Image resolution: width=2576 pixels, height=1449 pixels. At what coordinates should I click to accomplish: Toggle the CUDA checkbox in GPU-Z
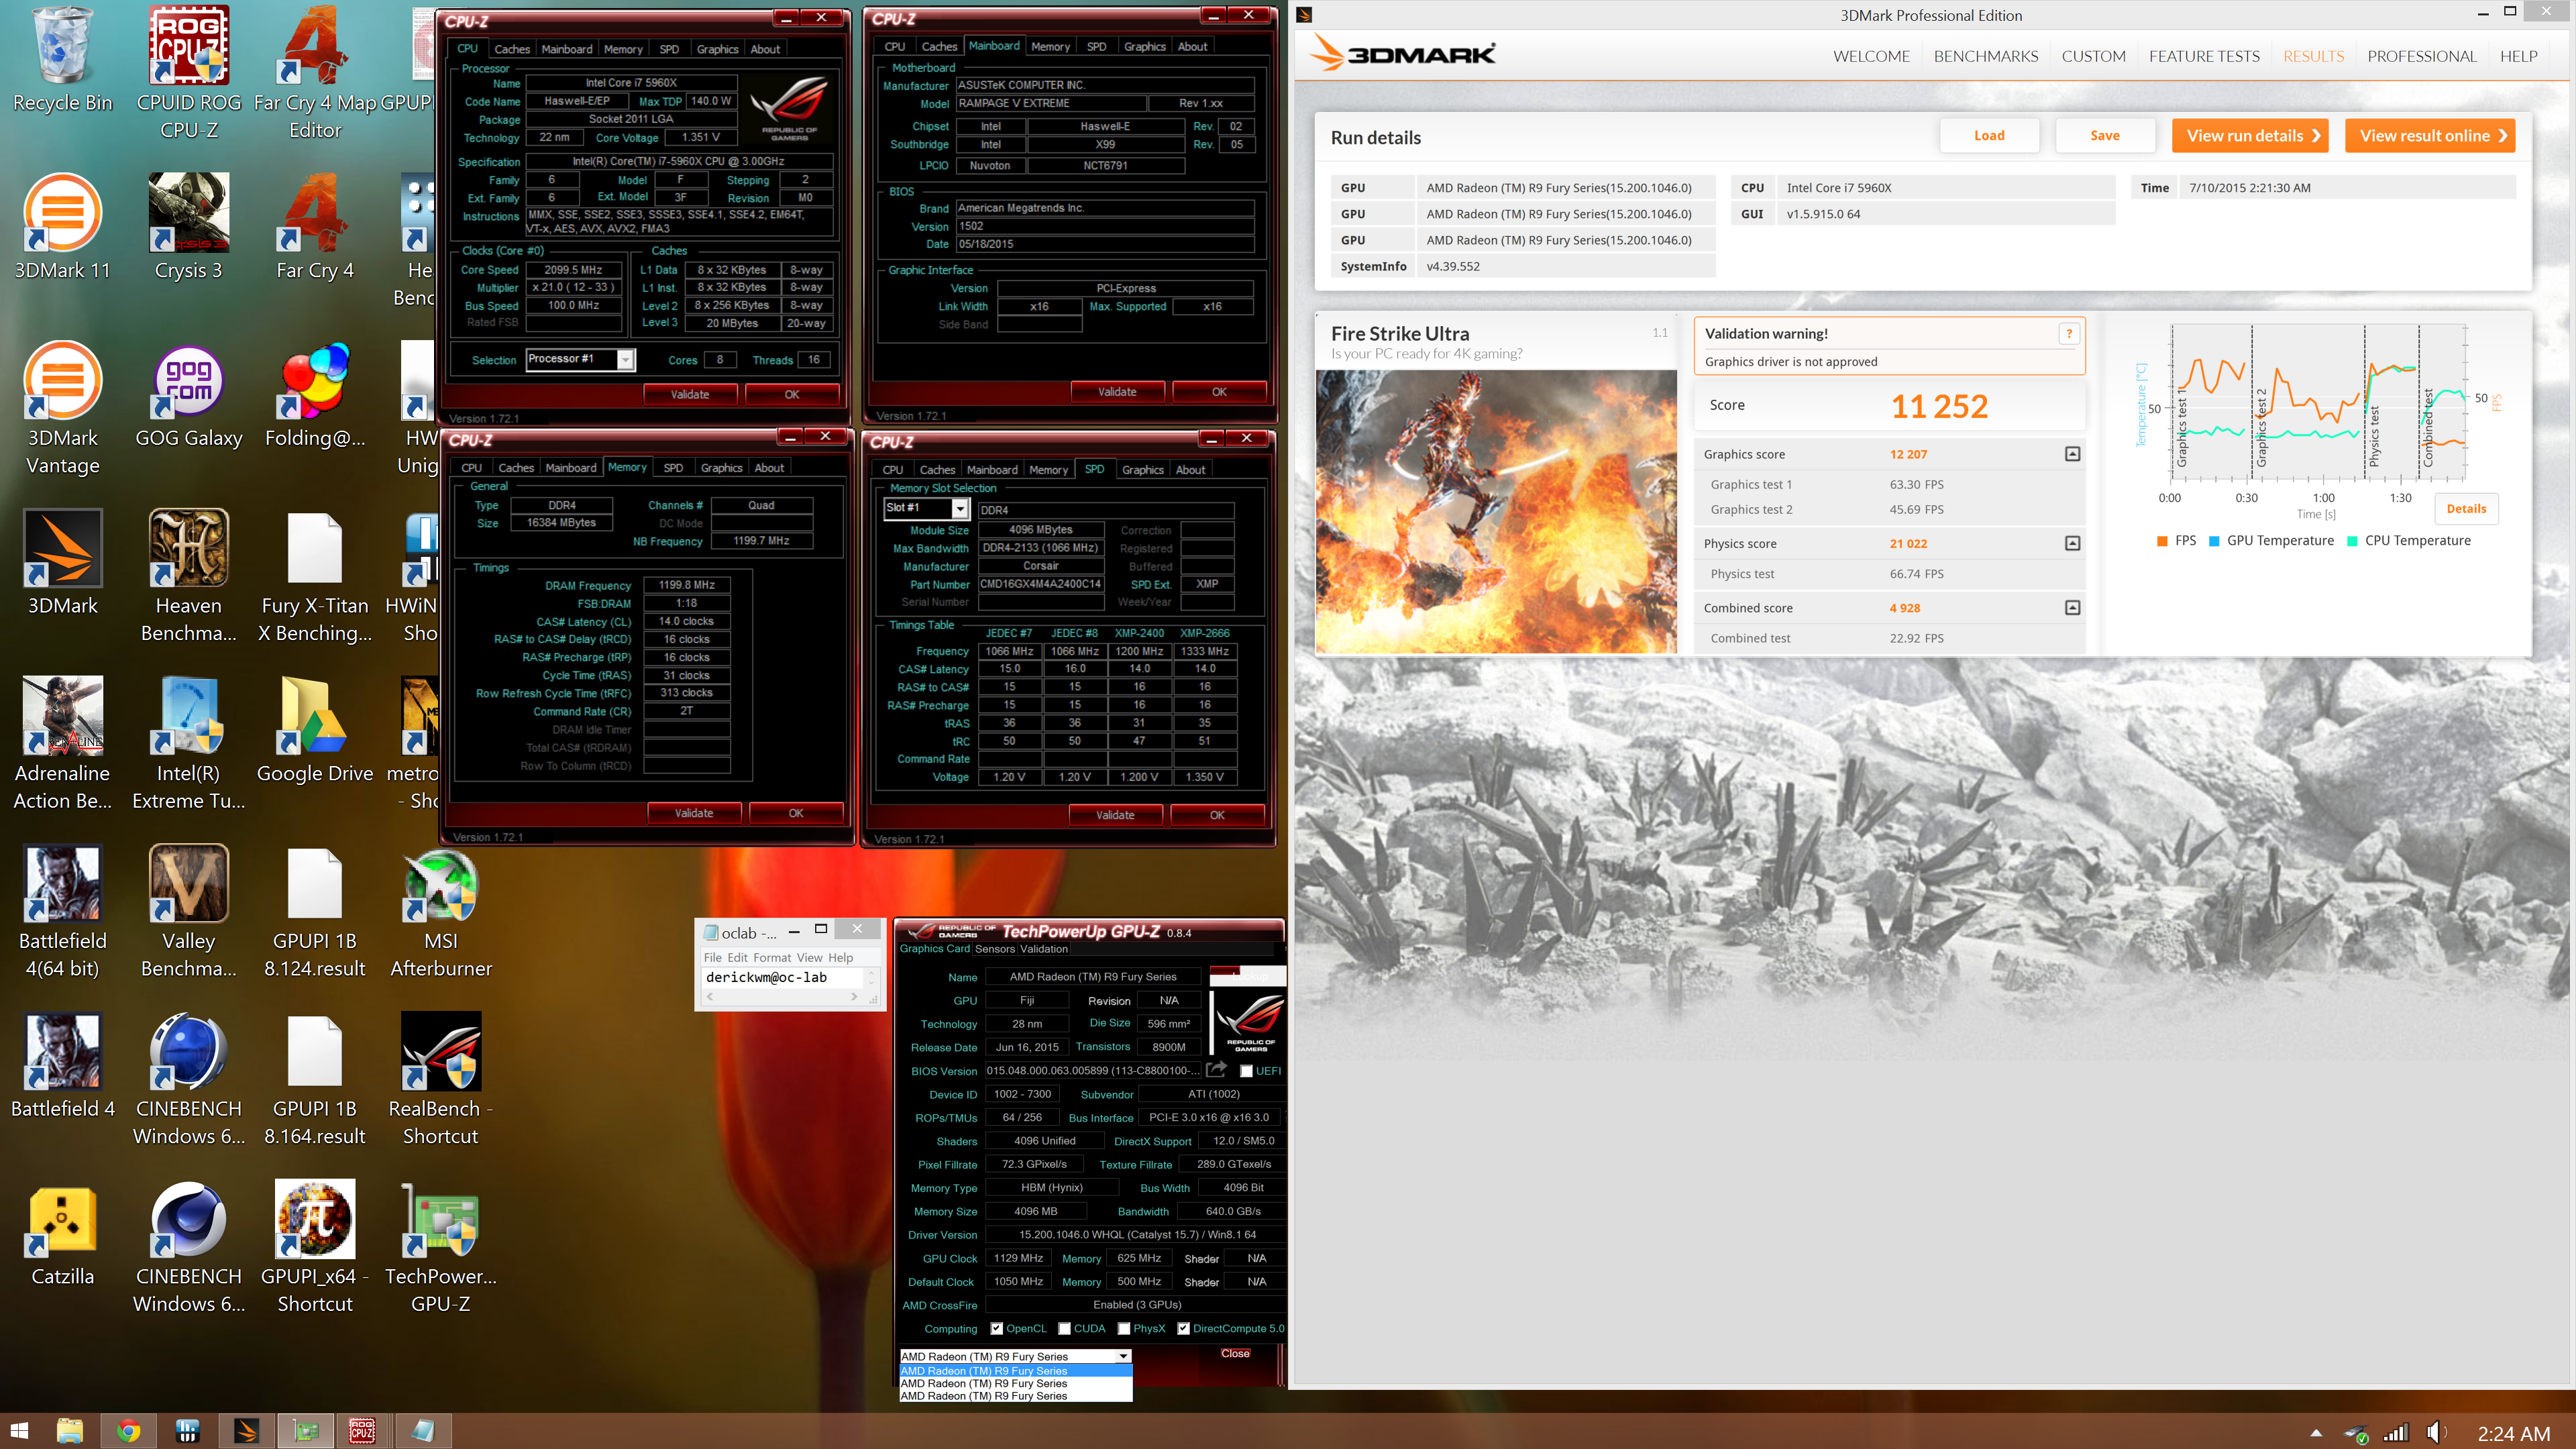[1064, 1328]
